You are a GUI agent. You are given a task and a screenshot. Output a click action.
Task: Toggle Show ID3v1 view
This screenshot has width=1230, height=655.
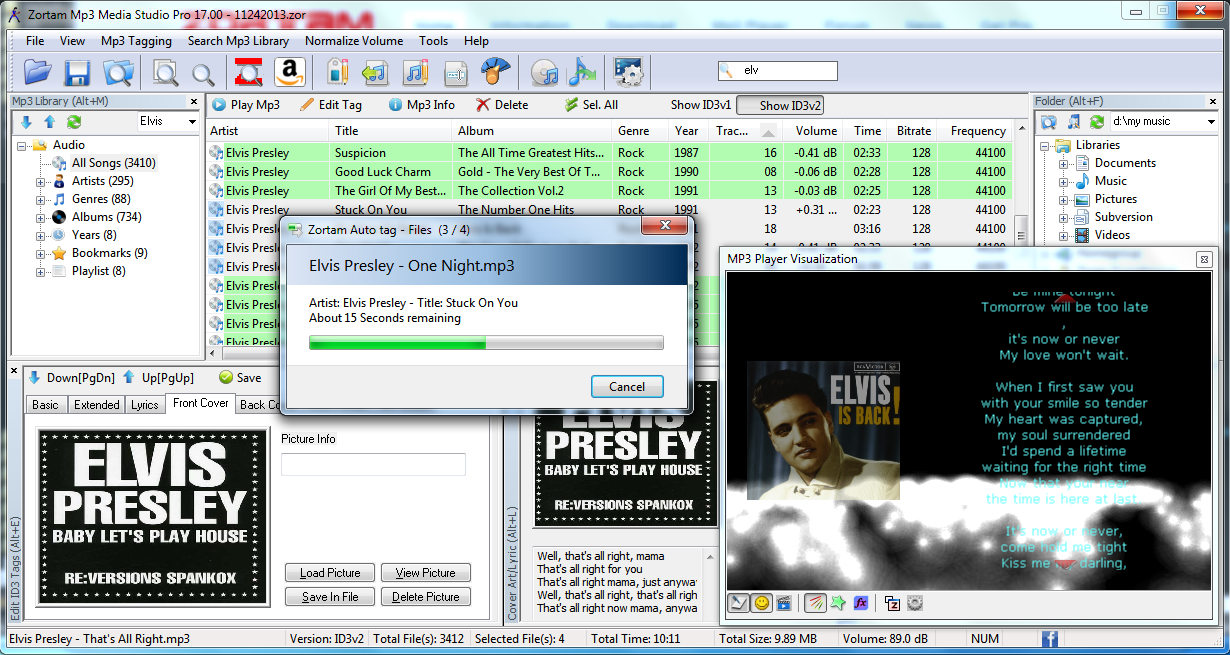701,105
